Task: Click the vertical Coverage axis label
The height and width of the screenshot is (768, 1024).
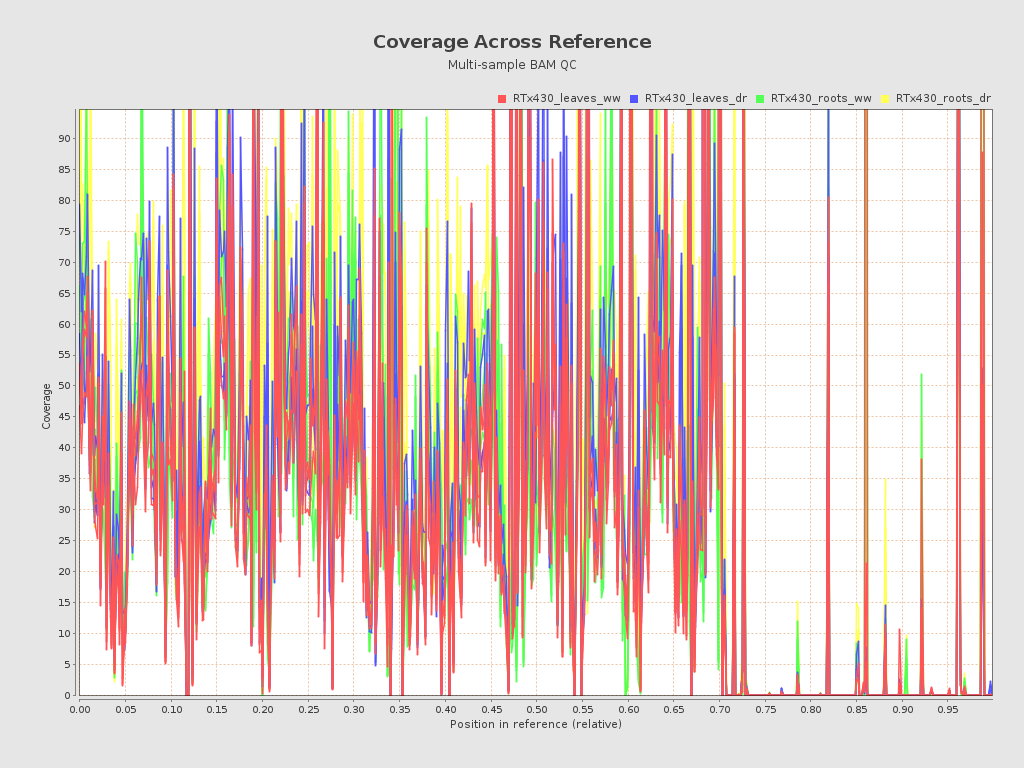Action: point(46,406)
